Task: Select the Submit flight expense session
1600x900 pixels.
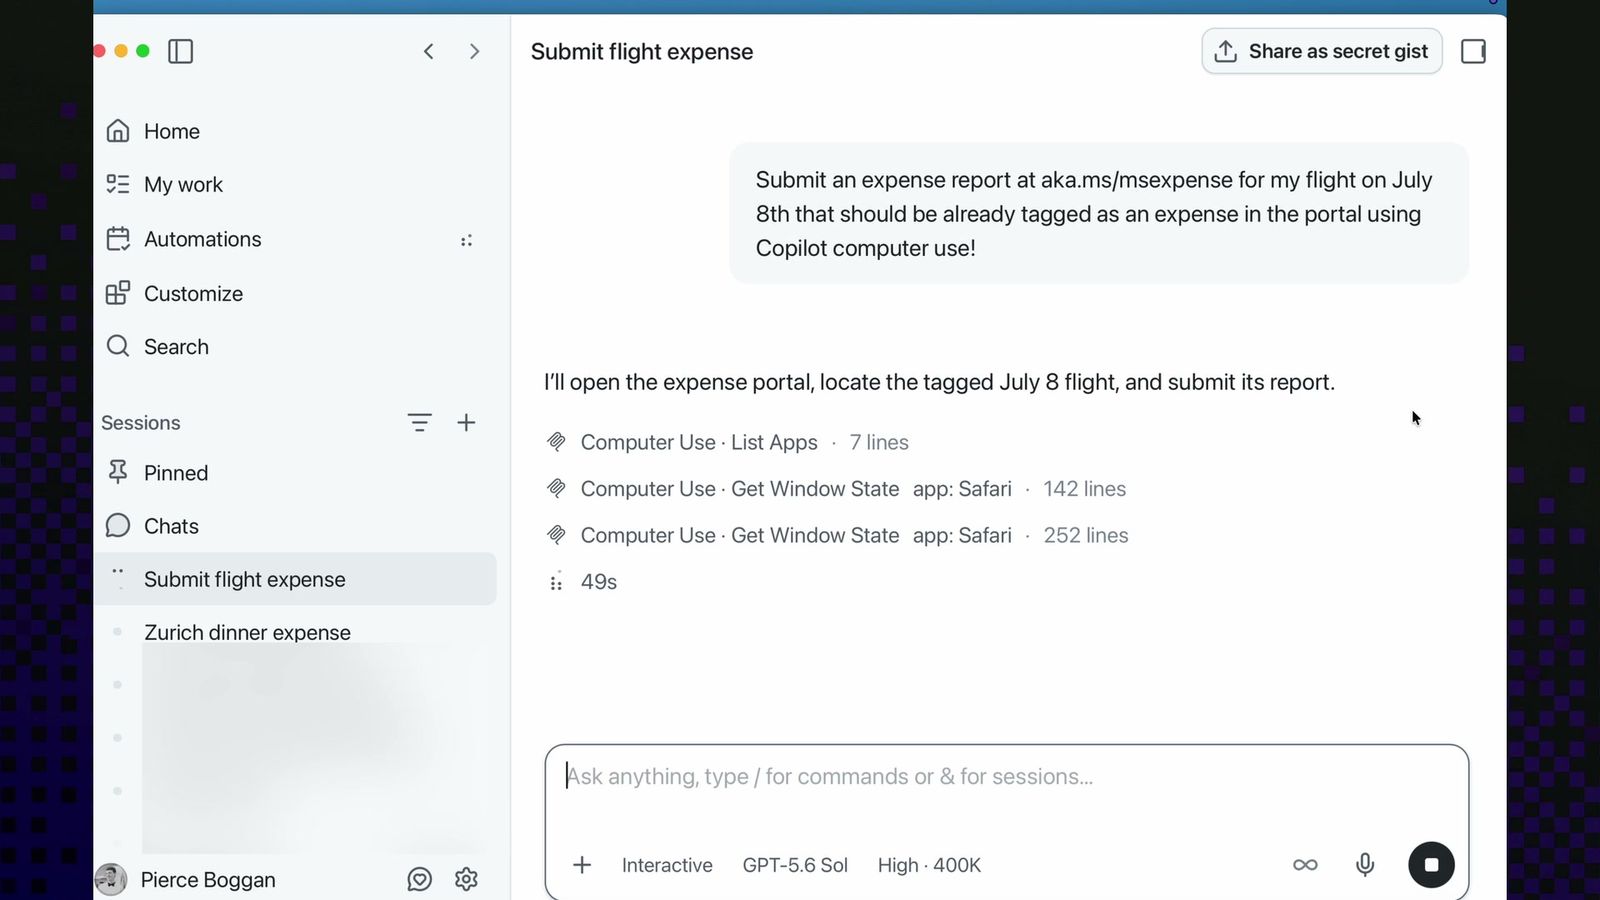Action: click(x=296, y=579)
